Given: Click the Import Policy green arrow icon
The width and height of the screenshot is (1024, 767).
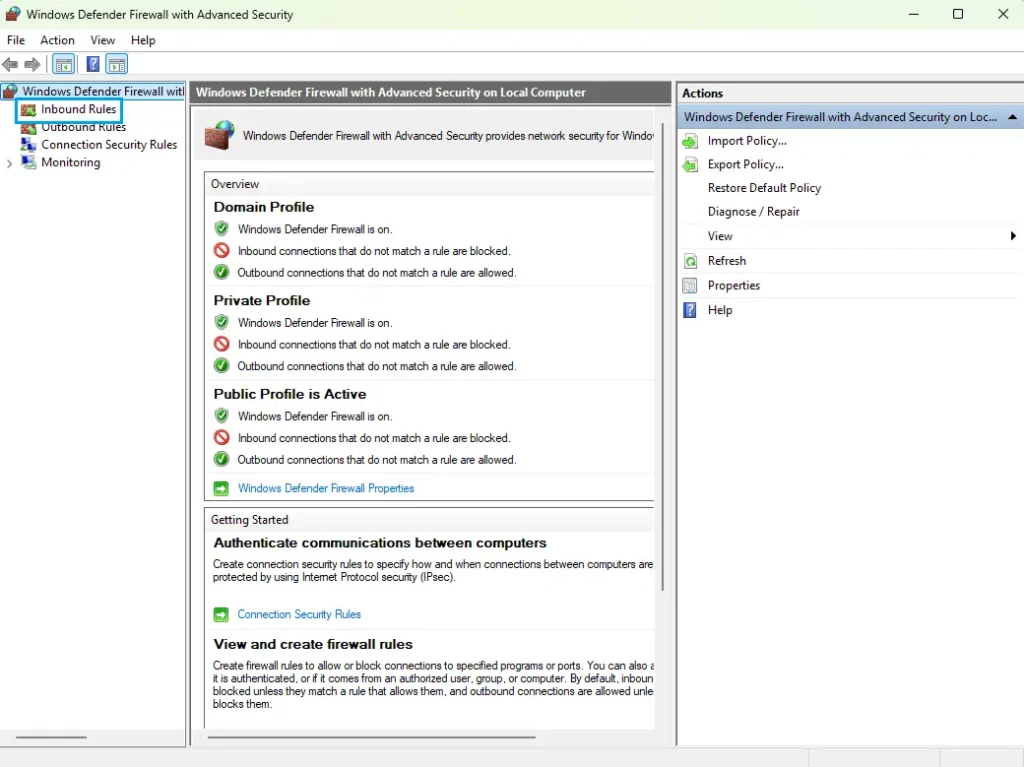Looking at the screenshot, I should (x=690, y=141).
